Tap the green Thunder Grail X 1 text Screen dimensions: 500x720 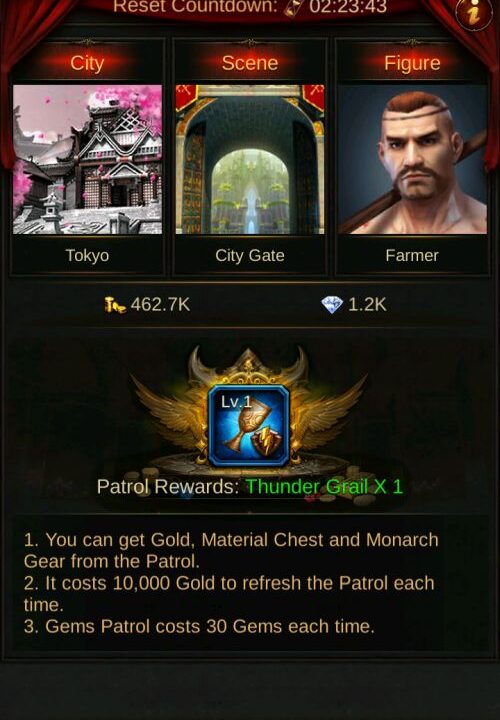coord(324,487)
